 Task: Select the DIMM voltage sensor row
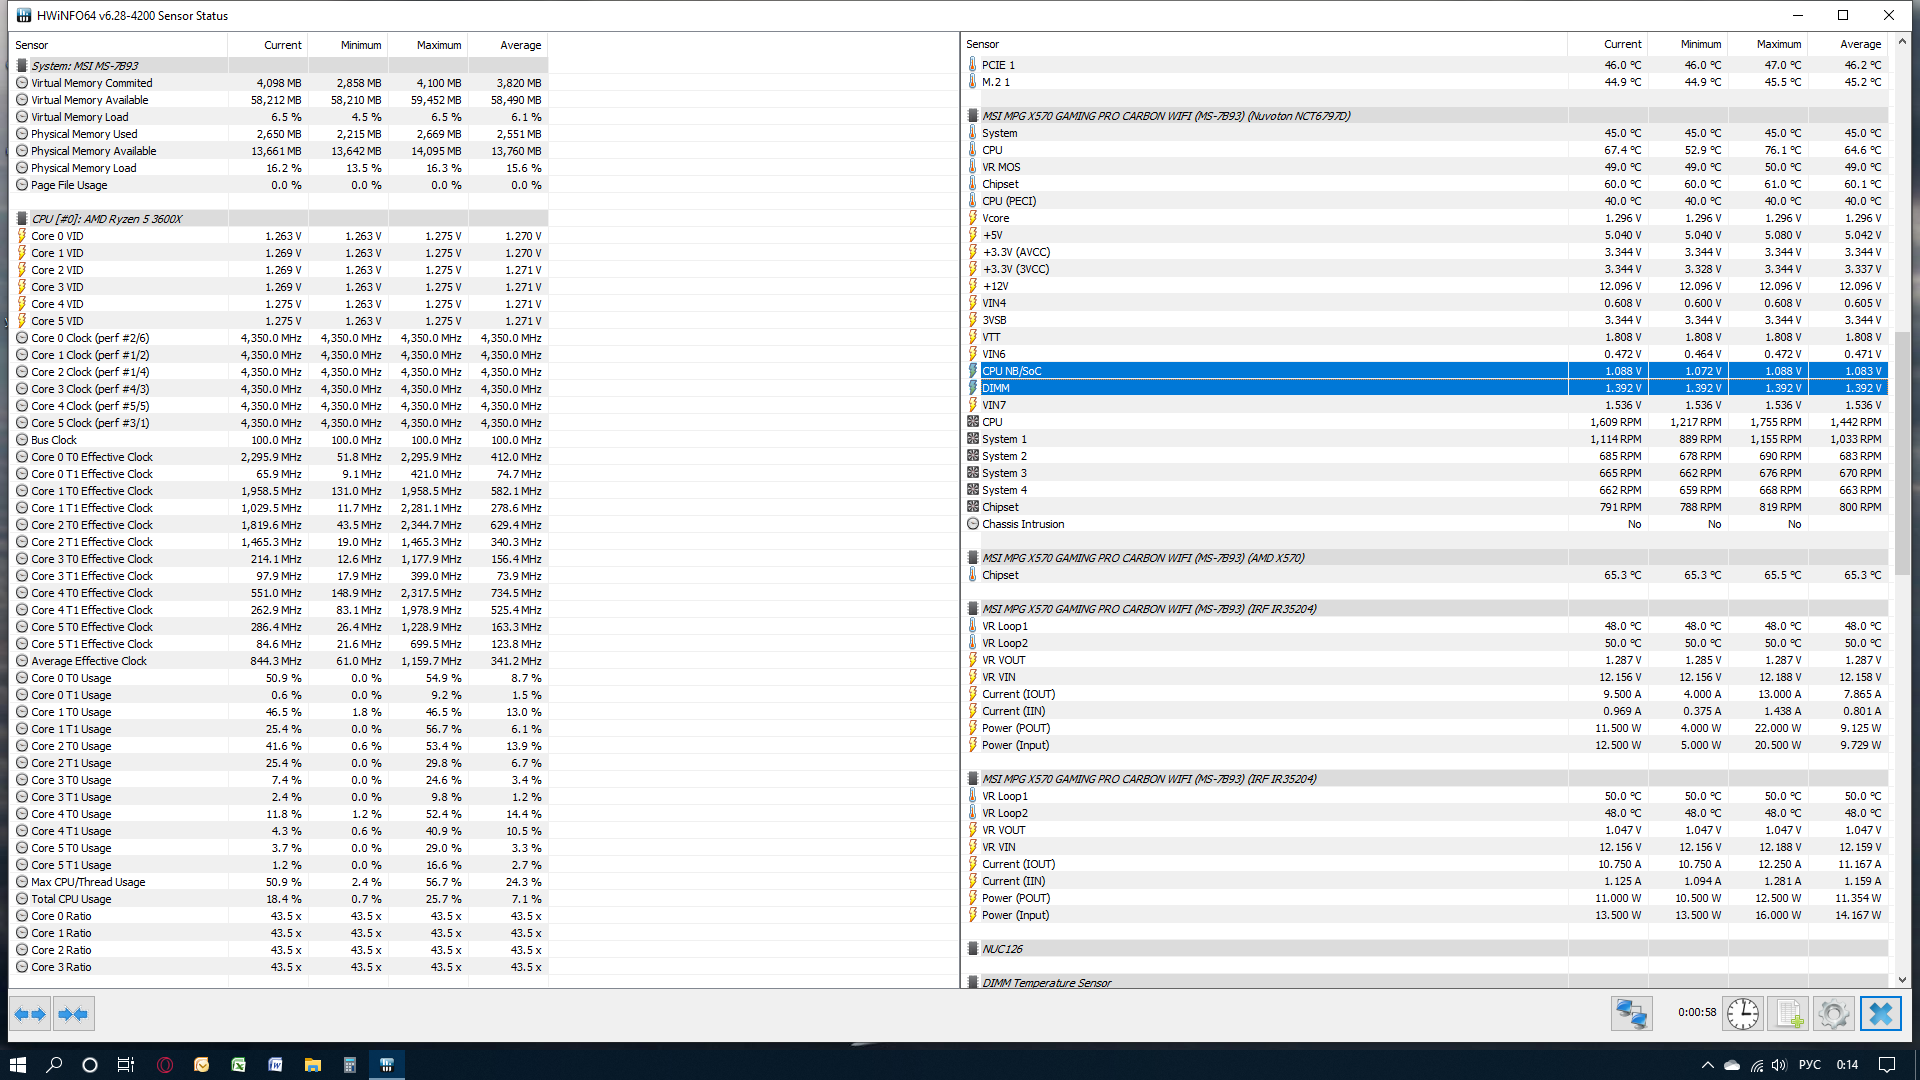[996, 388]
